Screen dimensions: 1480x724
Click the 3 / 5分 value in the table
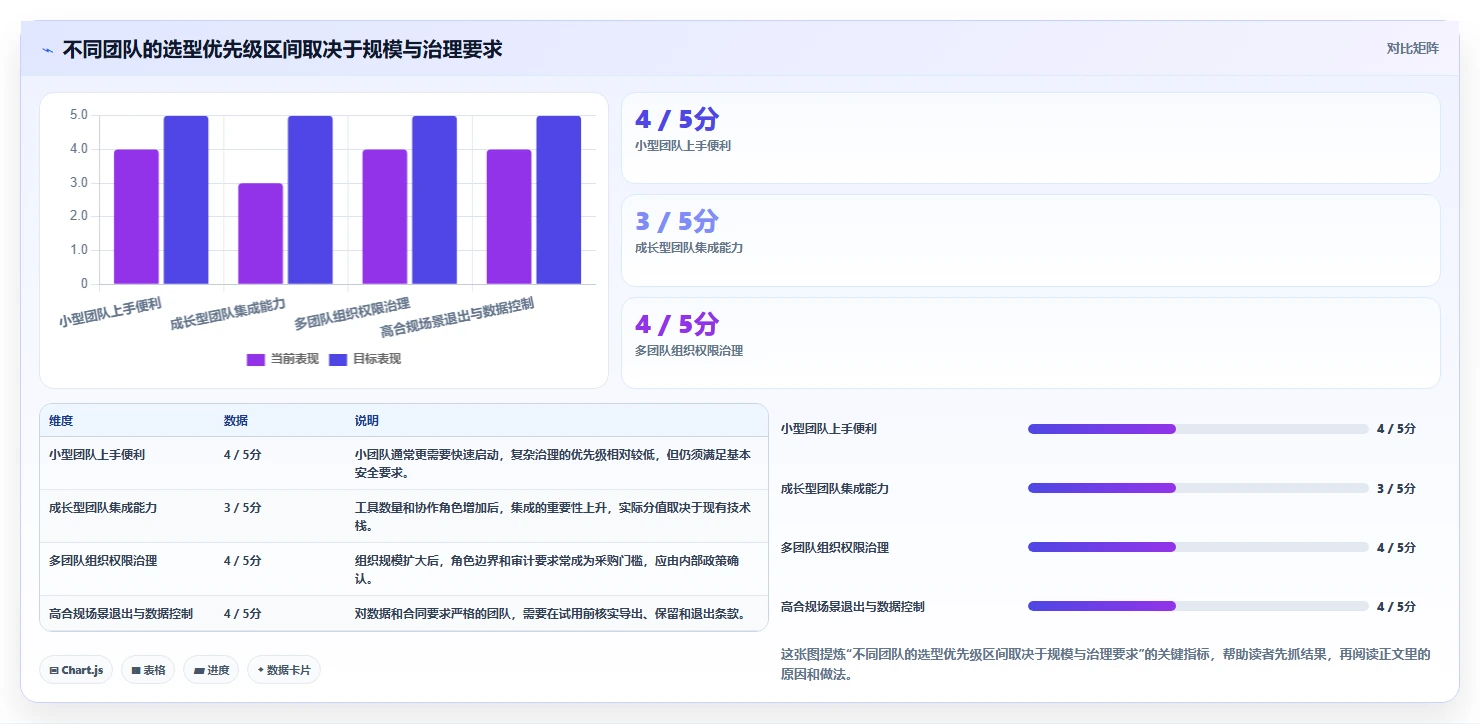point(243,507)
